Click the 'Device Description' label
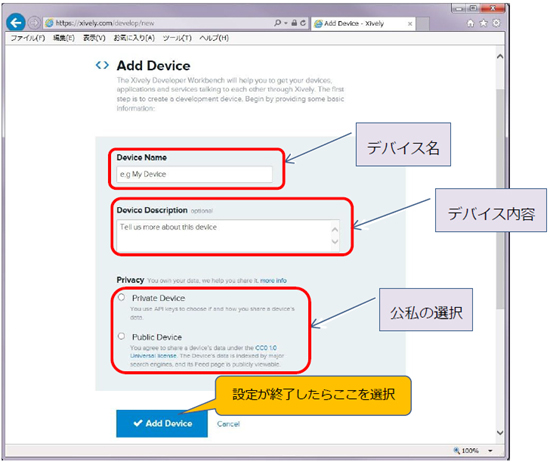Screen dimensions: 550x462 pos(152,210)
